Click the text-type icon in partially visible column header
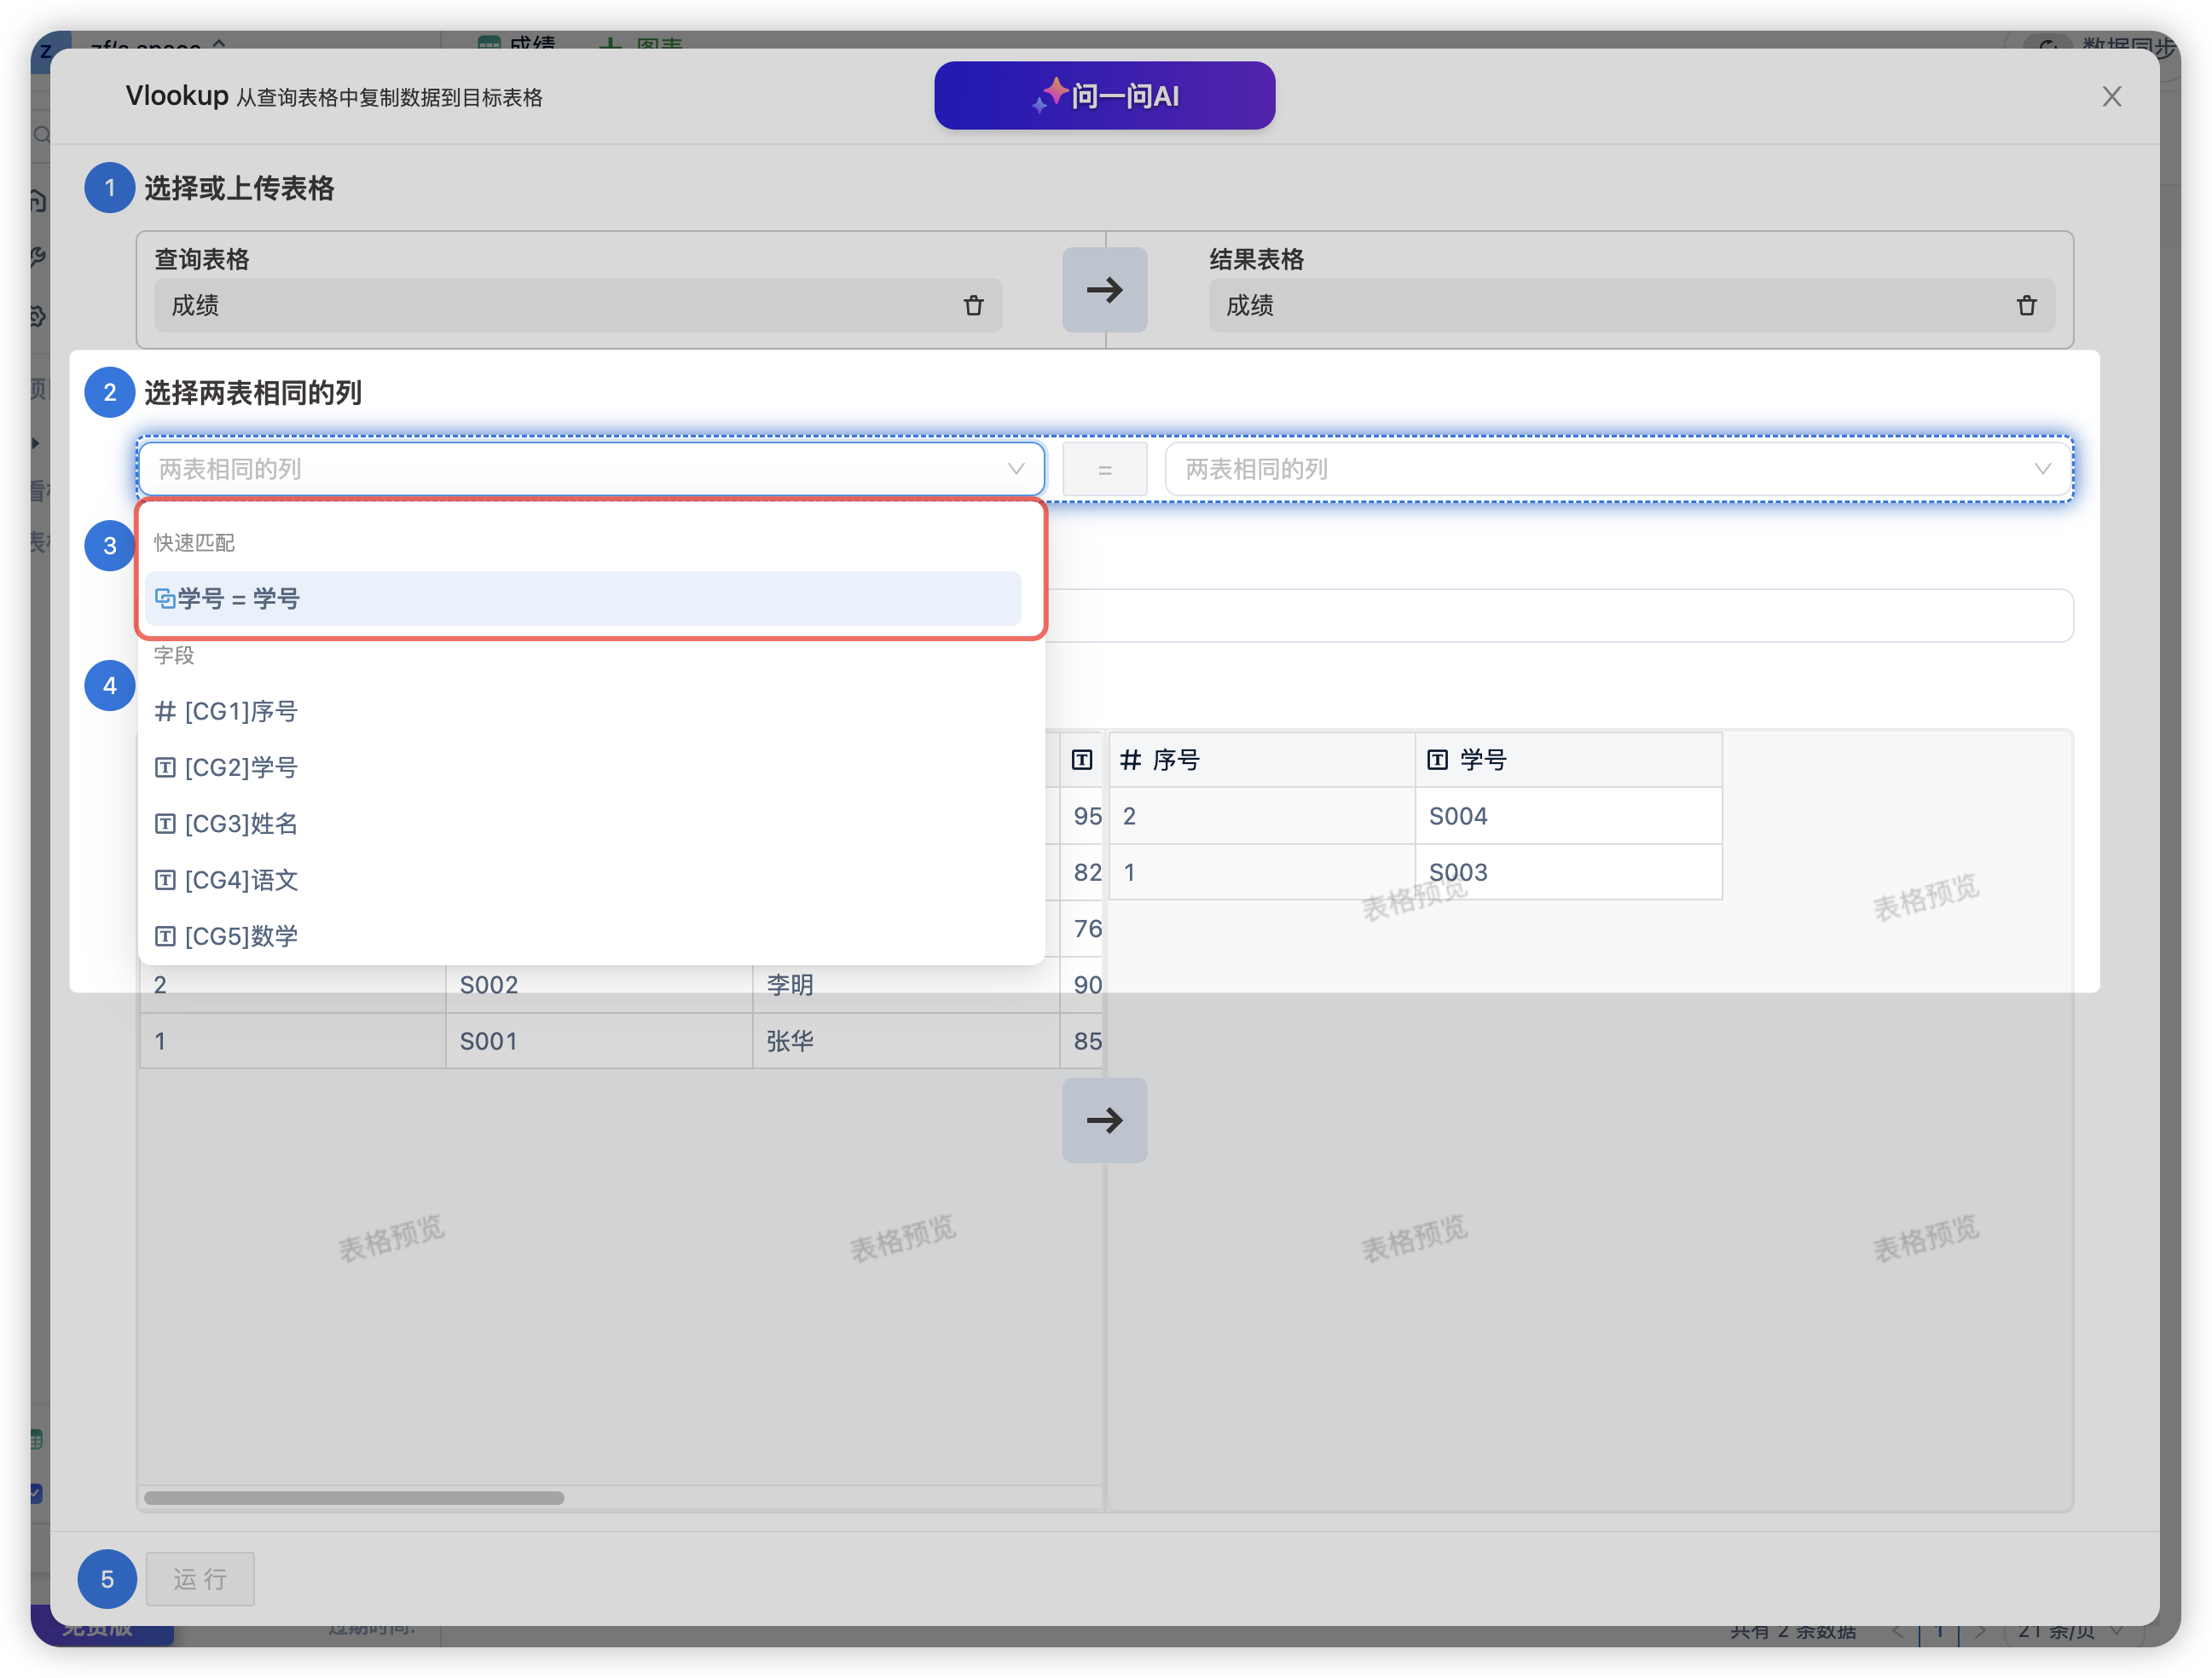Screen dimensions: 2212x1678 point(1081,760)
